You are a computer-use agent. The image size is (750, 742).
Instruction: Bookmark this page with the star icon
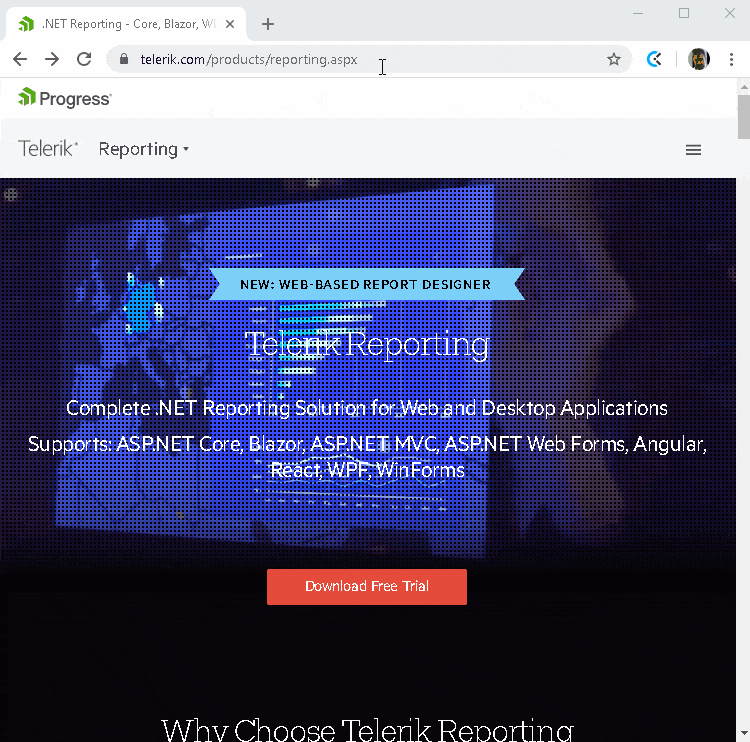pos(614,59)
